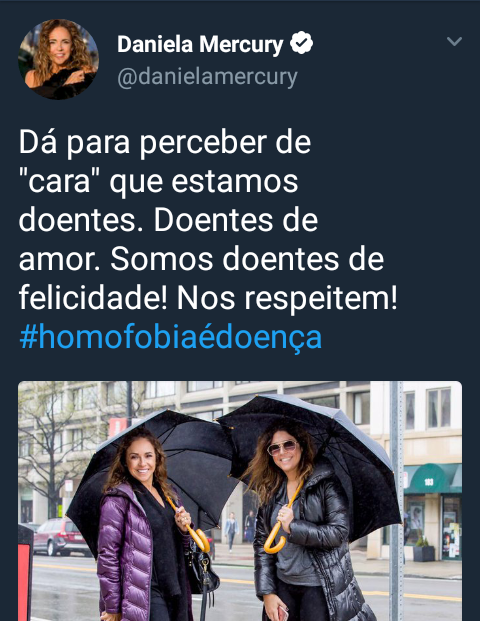480x621 pixels.
Task: Expand the tweet options chevron
Action: [454, 41]
